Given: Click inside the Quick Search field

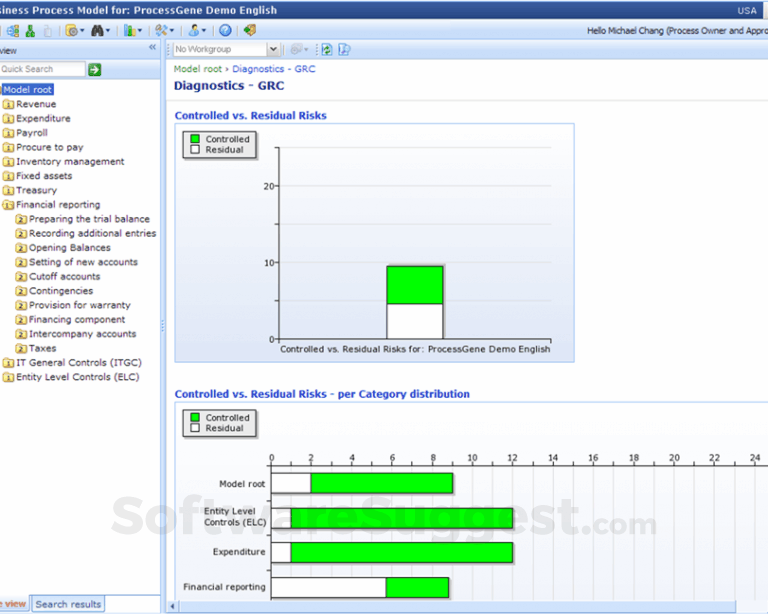Looking at the screenshot, I should 41,69.
